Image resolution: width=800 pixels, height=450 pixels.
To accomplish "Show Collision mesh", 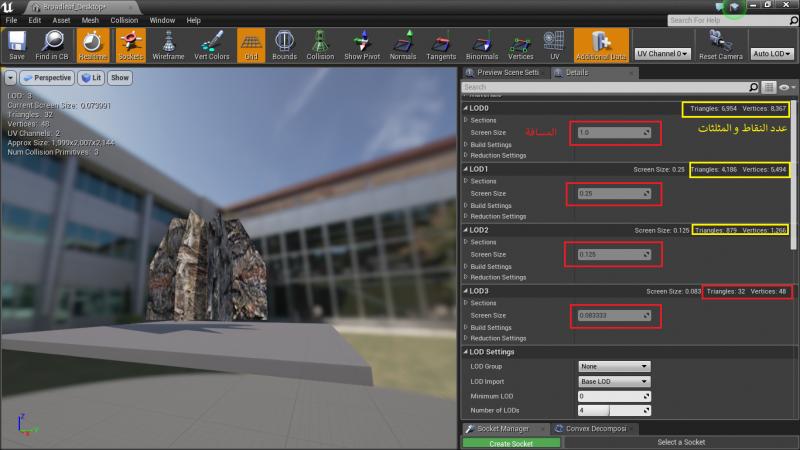I will pyautogui.click(x=320, y=45).
